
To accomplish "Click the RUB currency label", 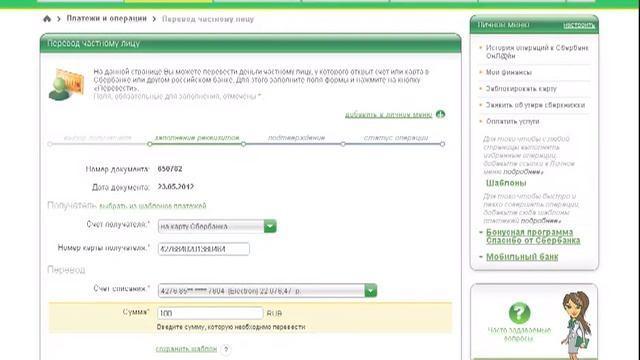I will (274, 313).
